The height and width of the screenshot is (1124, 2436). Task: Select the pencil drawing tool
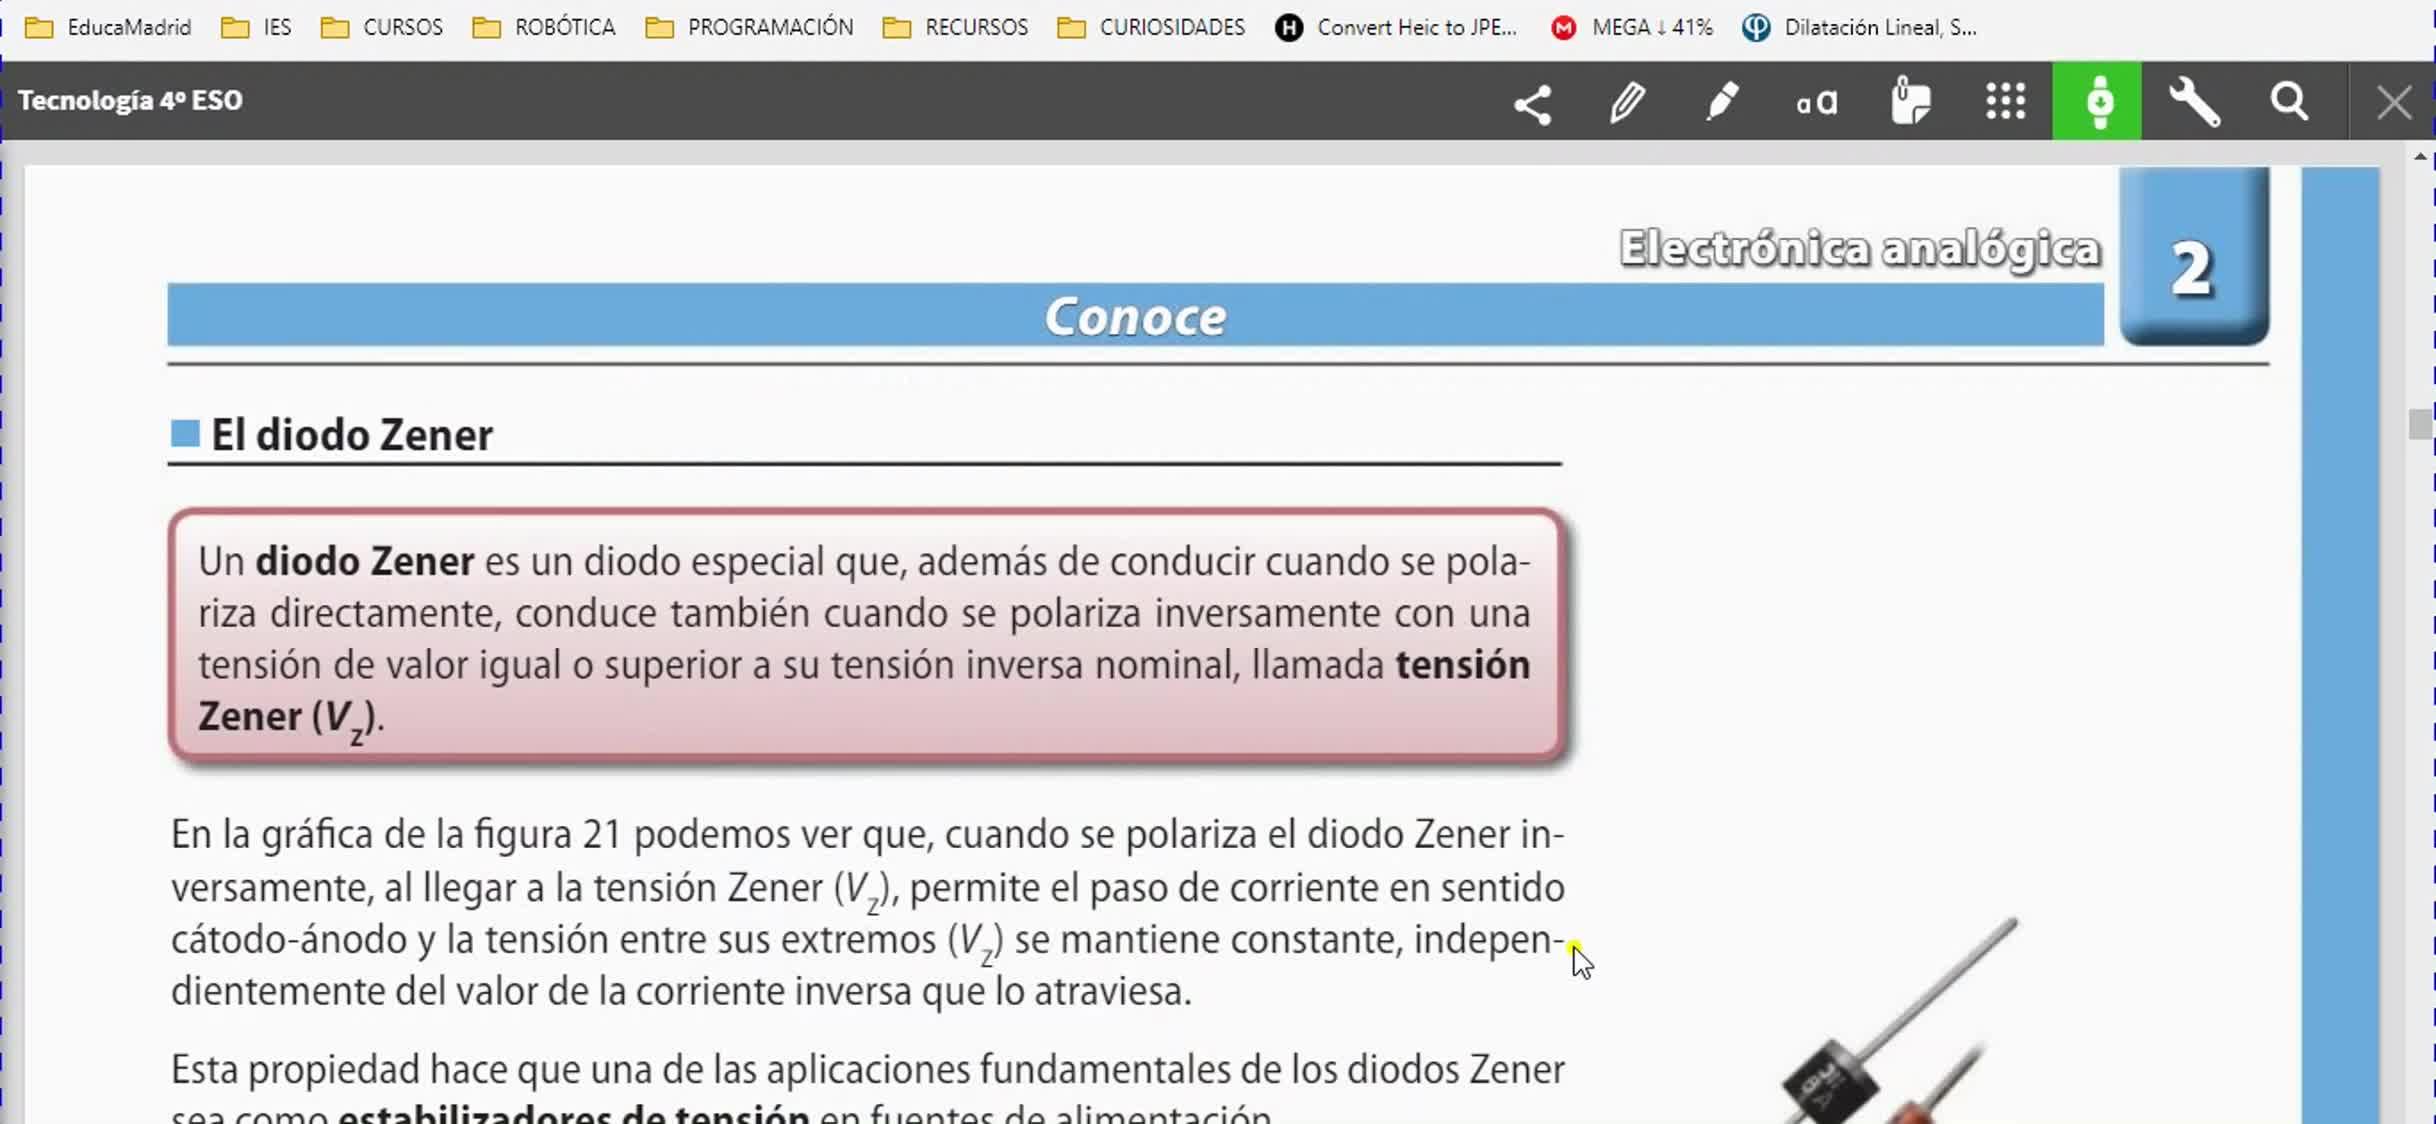[1627, 102]
